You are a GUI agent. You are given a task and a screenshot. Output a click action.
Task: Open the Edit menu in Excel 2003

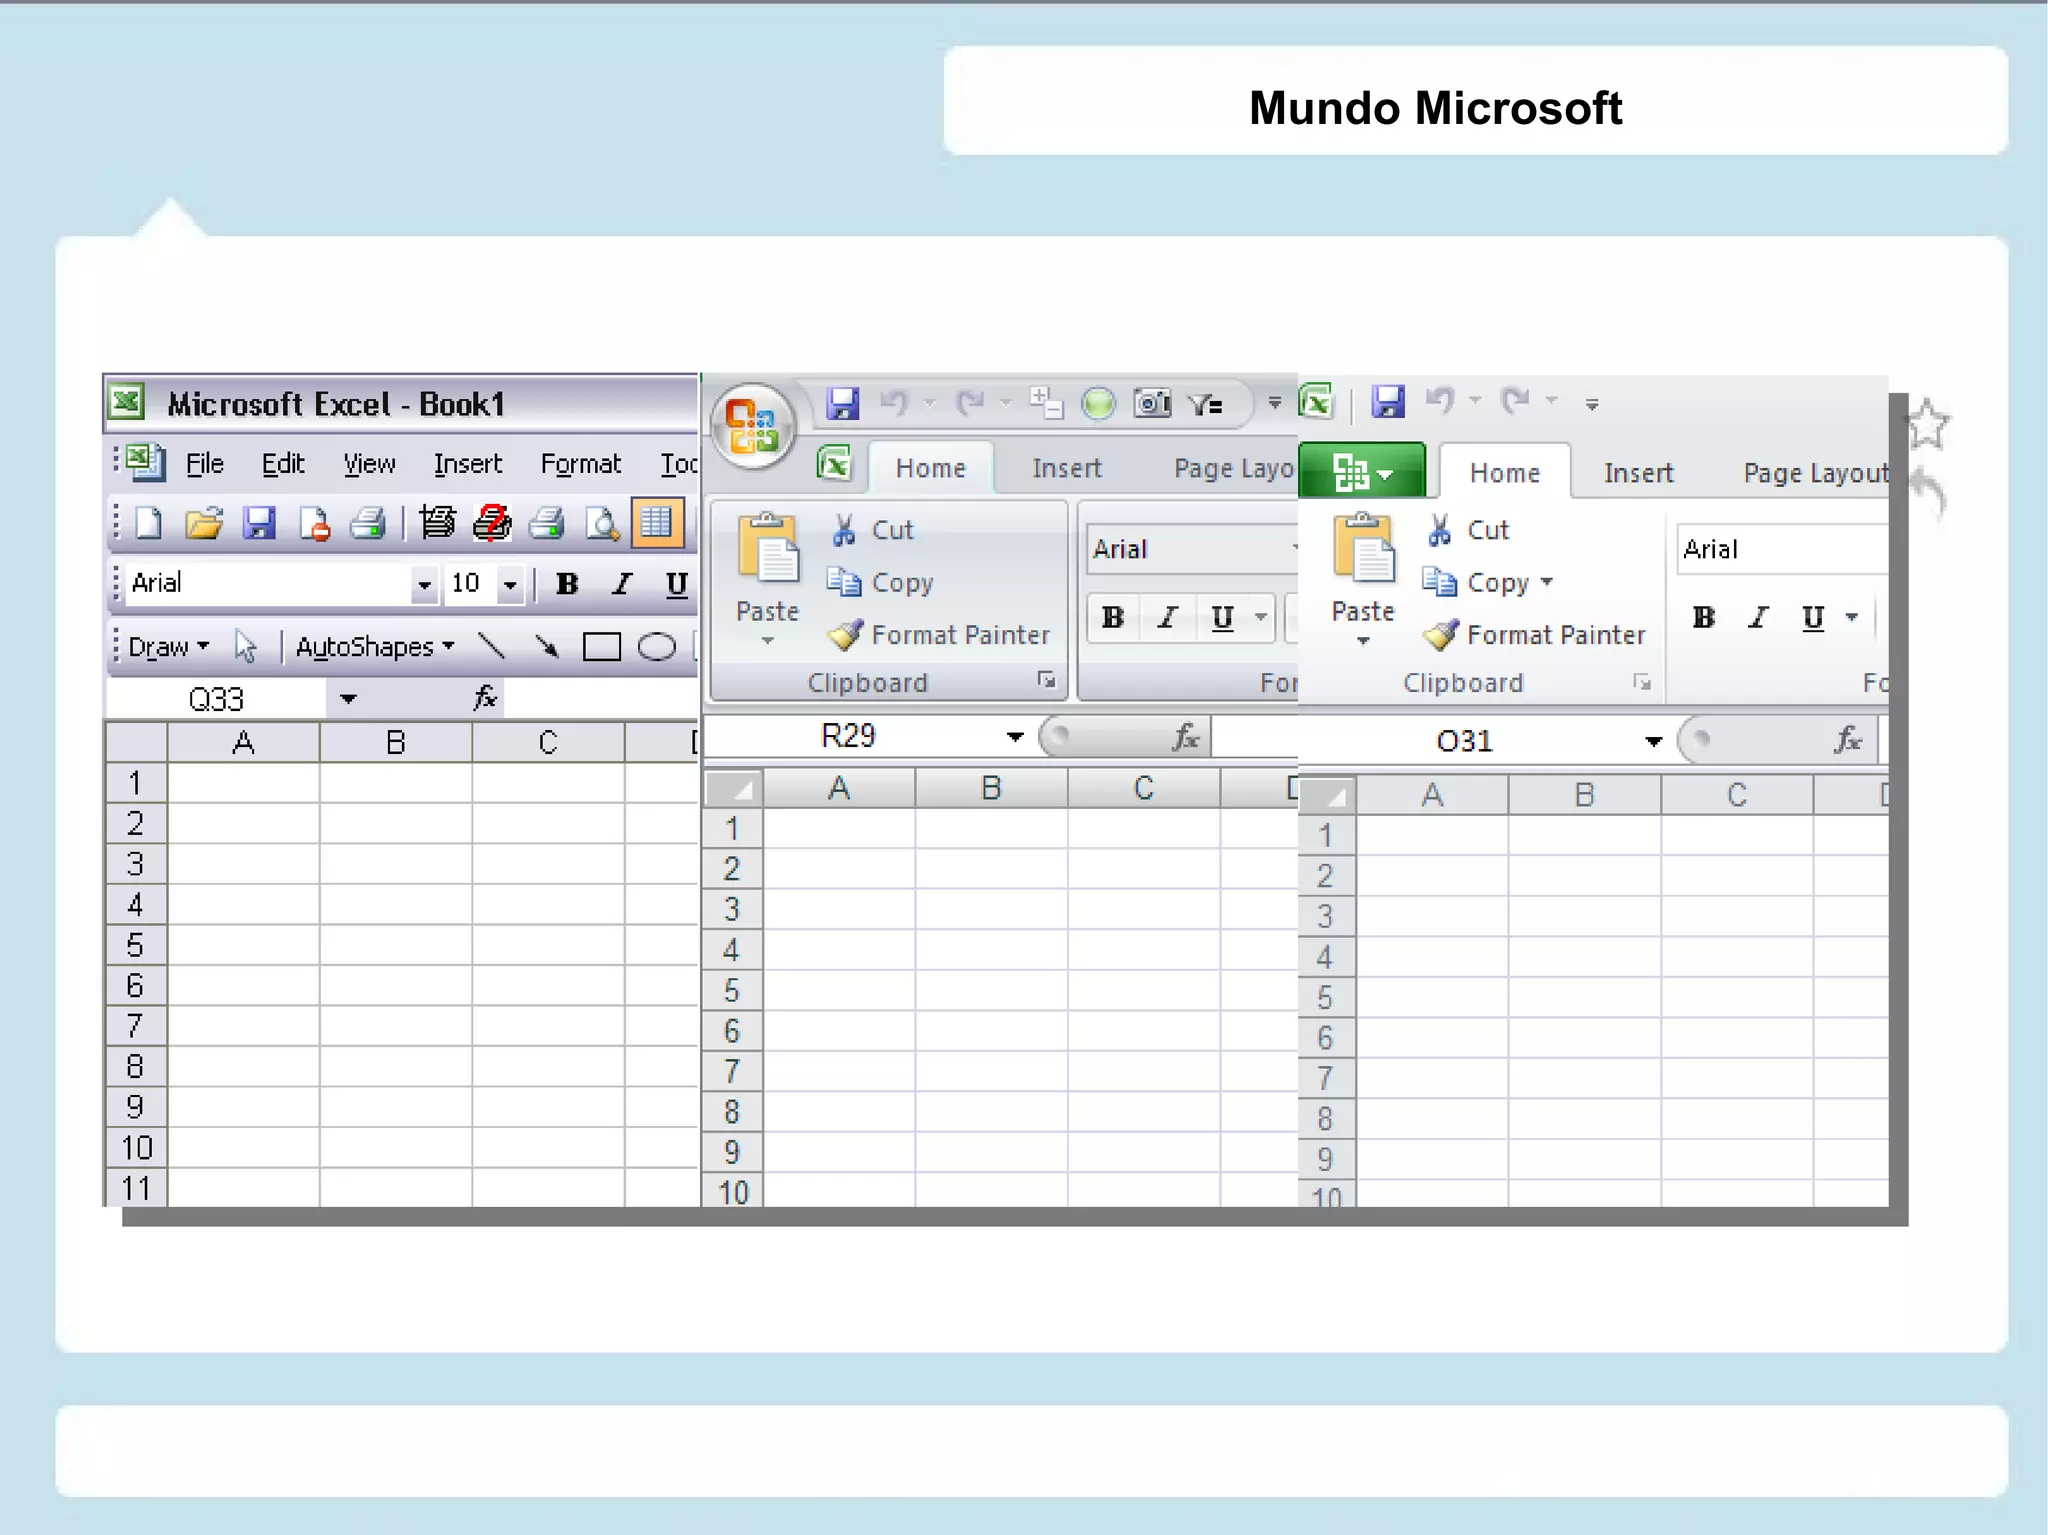(283, 464)
